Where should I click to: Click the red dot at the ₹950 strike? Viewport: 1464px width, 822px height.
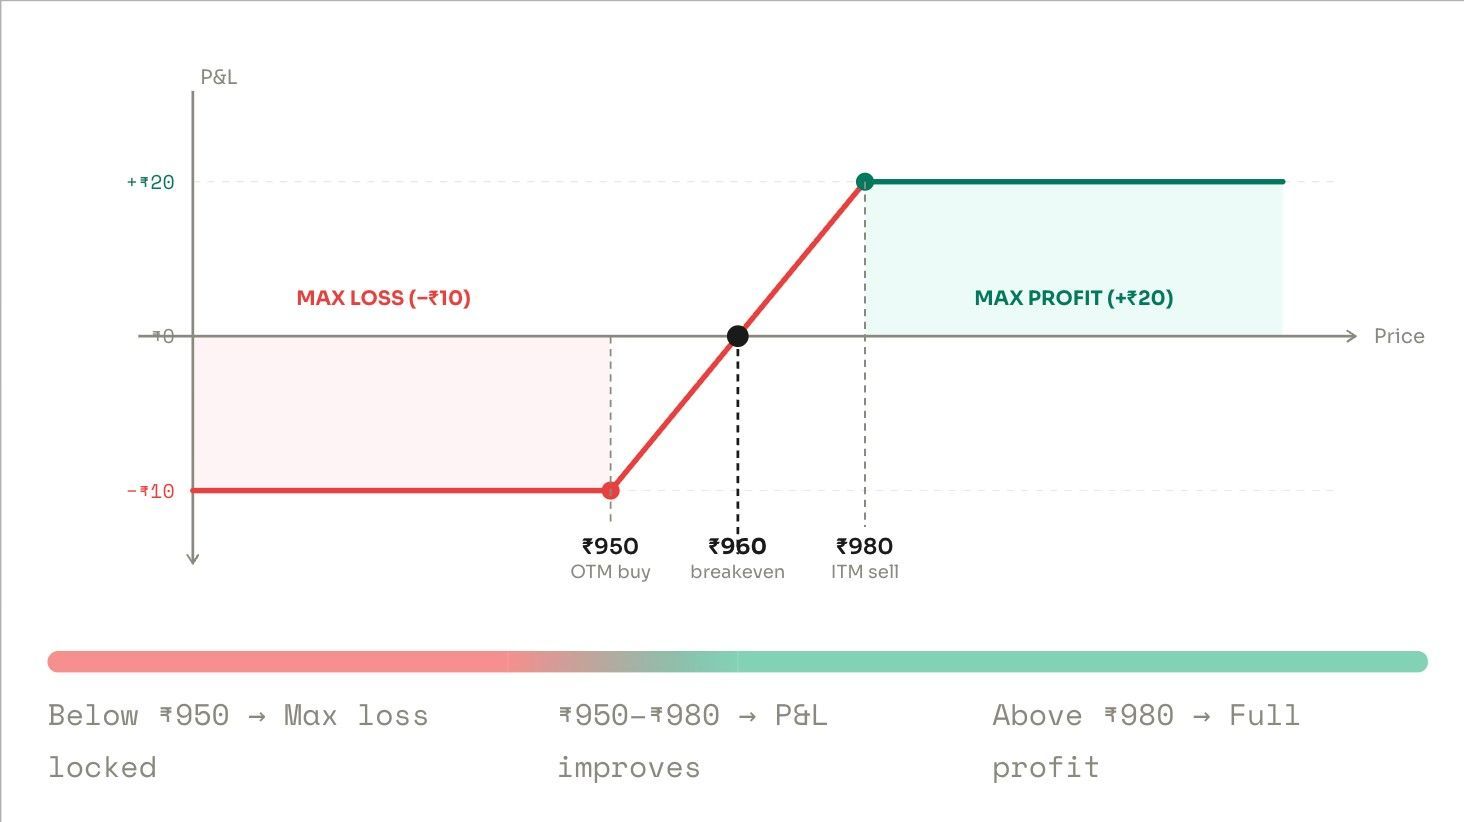[x=610, y=490]
